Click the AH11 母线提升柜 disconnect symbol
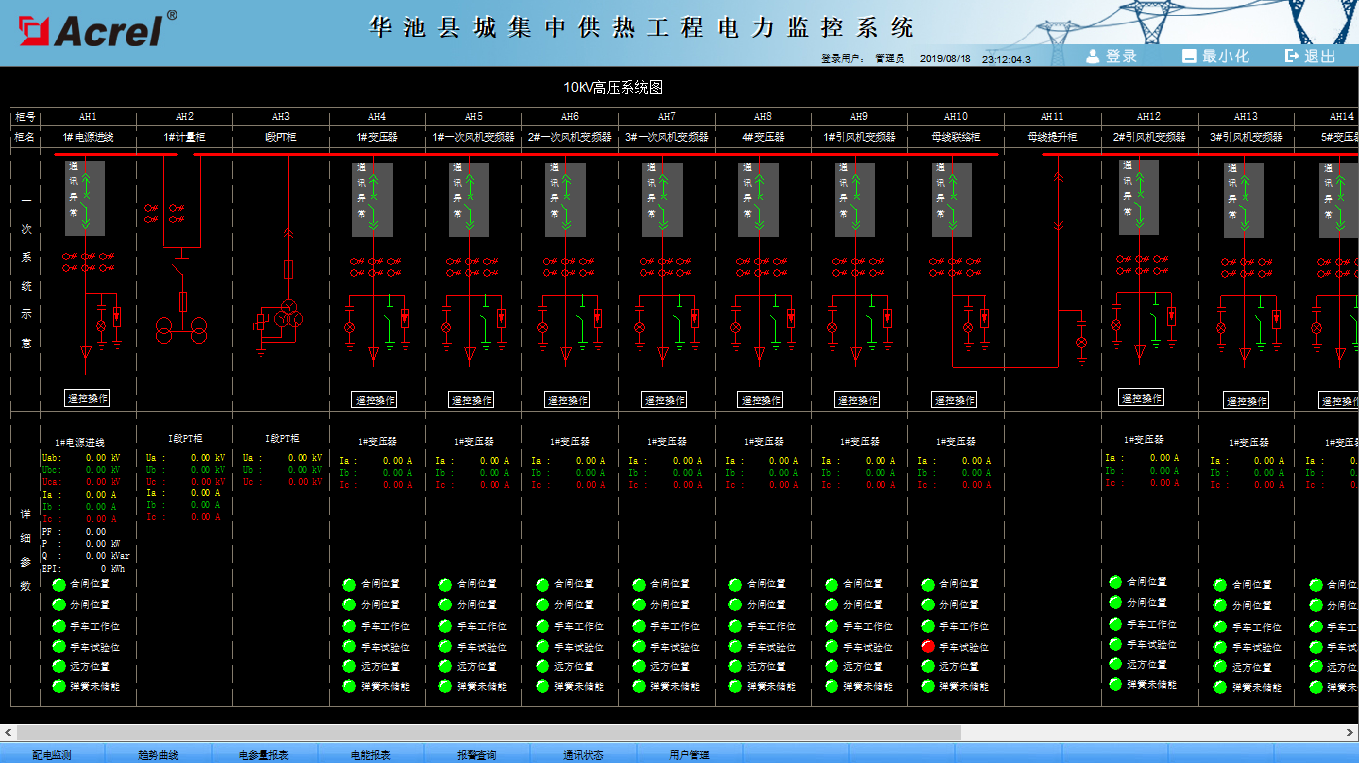 [x=1057, y=202]
